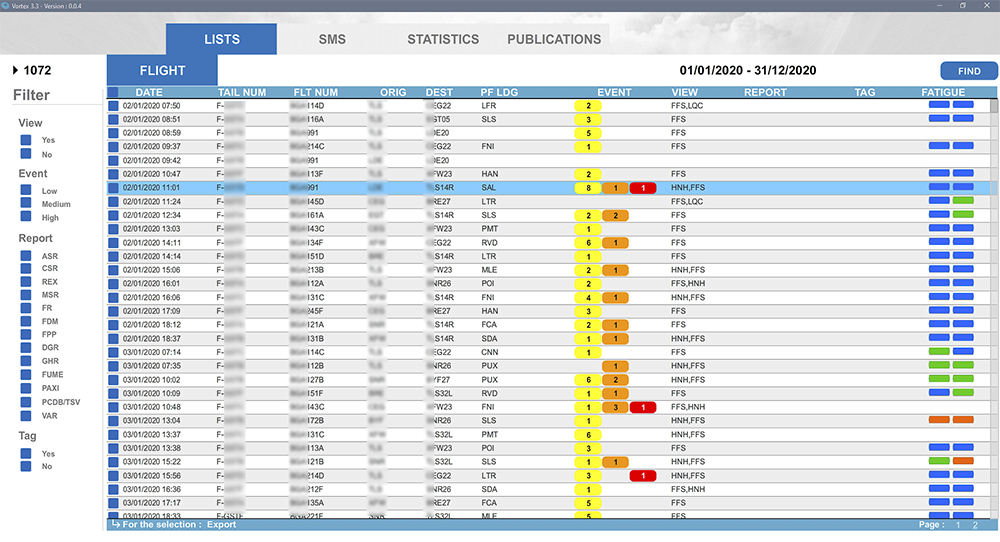Click the yellow event badge showing 8

point(588,188)
